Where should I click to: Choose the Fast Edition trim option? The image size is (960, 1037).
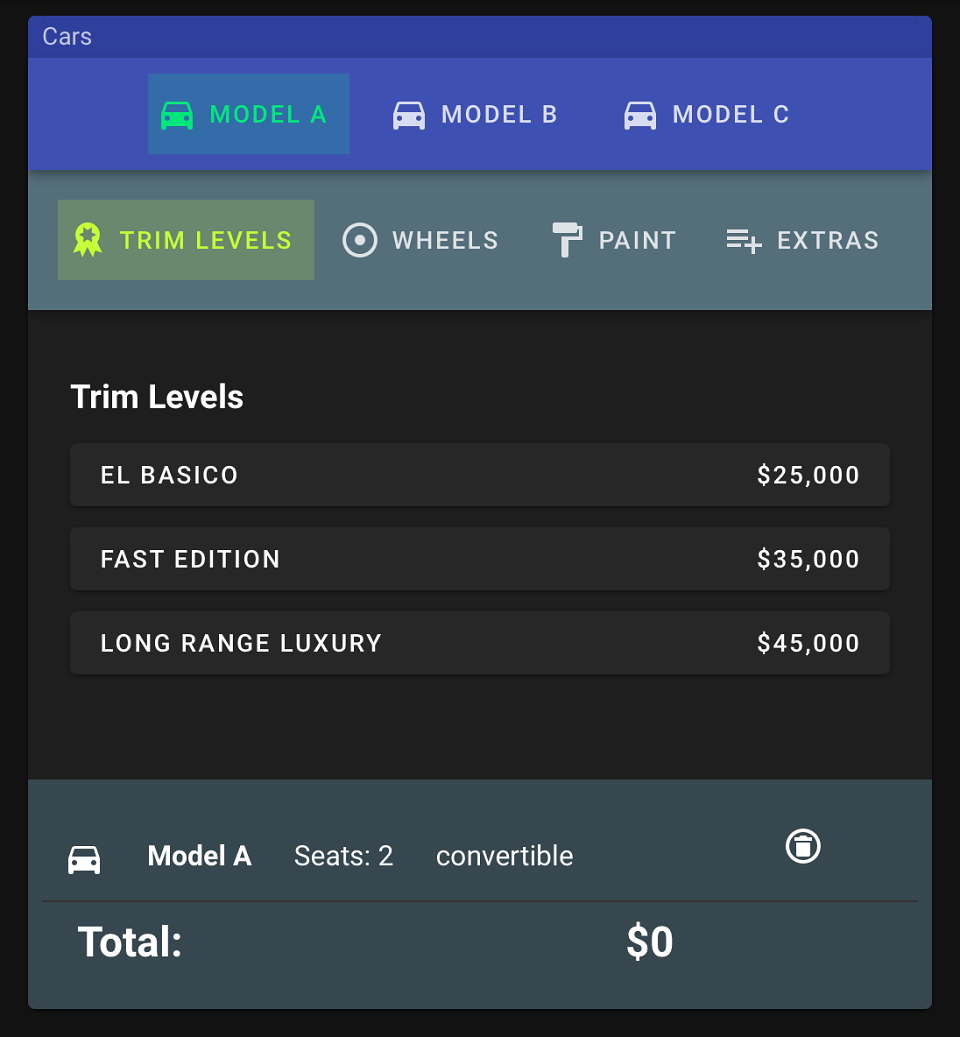[480, 559]
